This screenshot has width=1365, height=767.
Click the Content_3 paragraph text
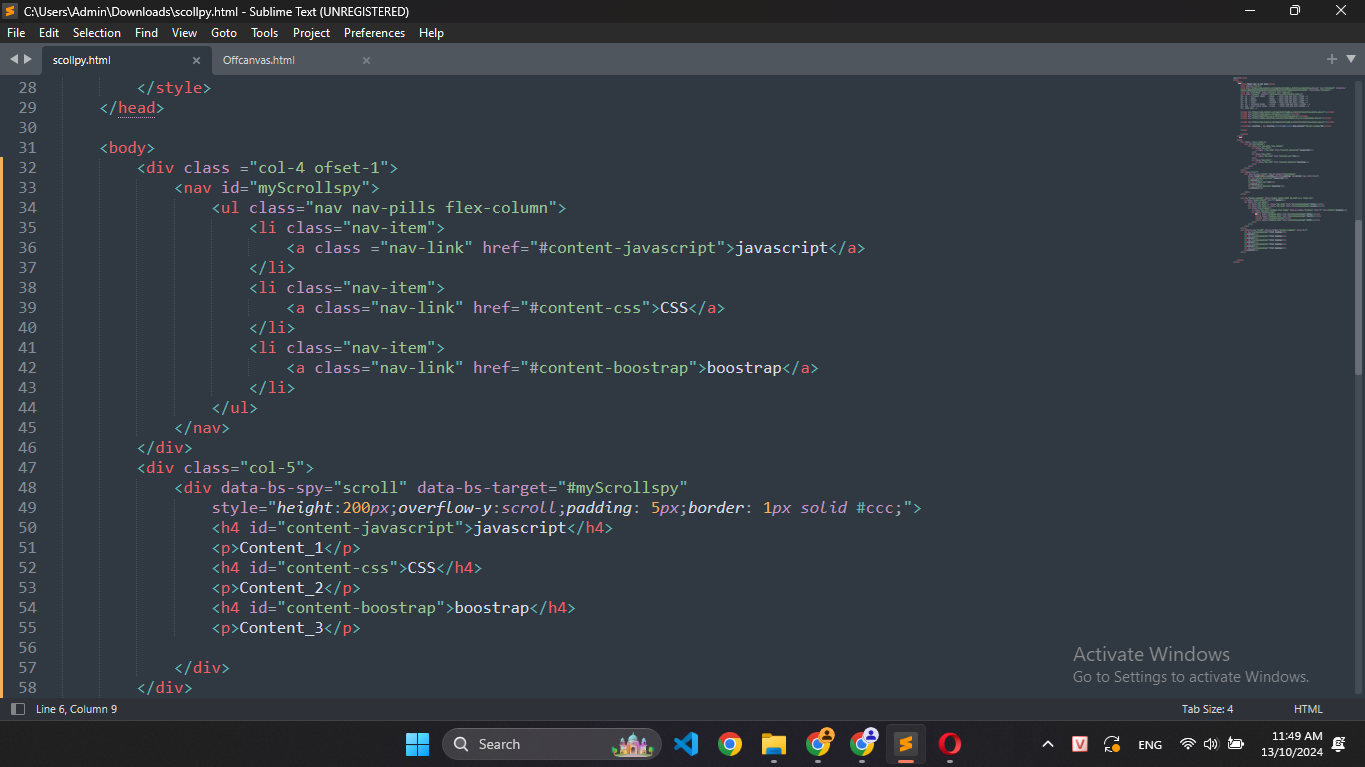pyautogui.click(x=281, y=628)
